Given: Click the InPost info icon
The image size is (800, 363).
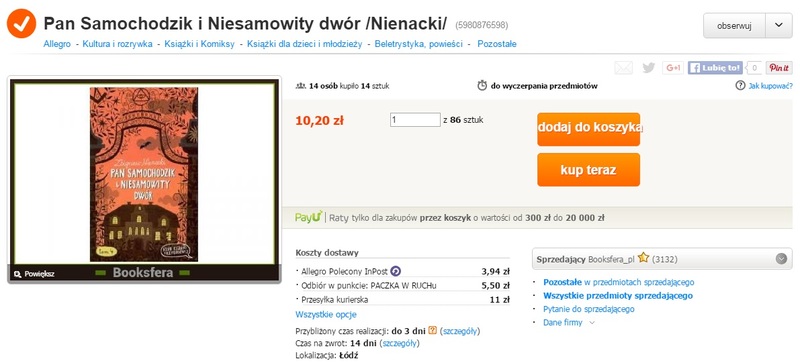Looking at the screenshot, I should pyautogui.click(x=395, y=271).
